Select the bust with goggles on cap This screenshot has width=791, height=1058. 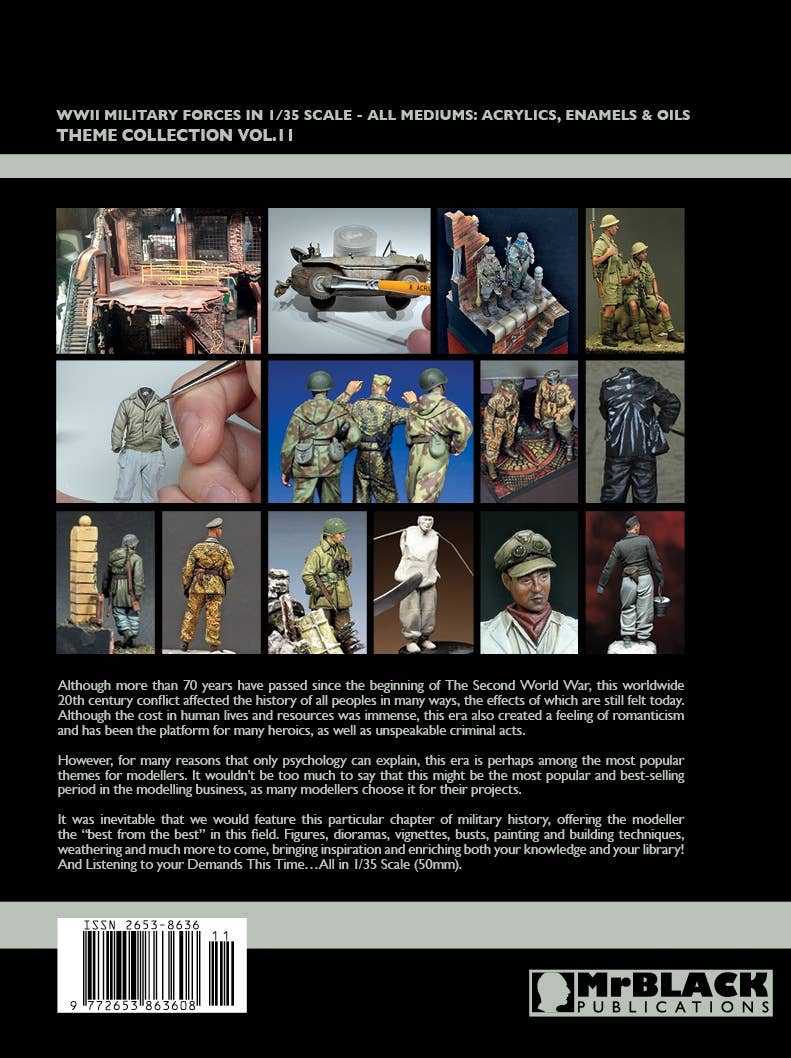[x=528, y=582]
